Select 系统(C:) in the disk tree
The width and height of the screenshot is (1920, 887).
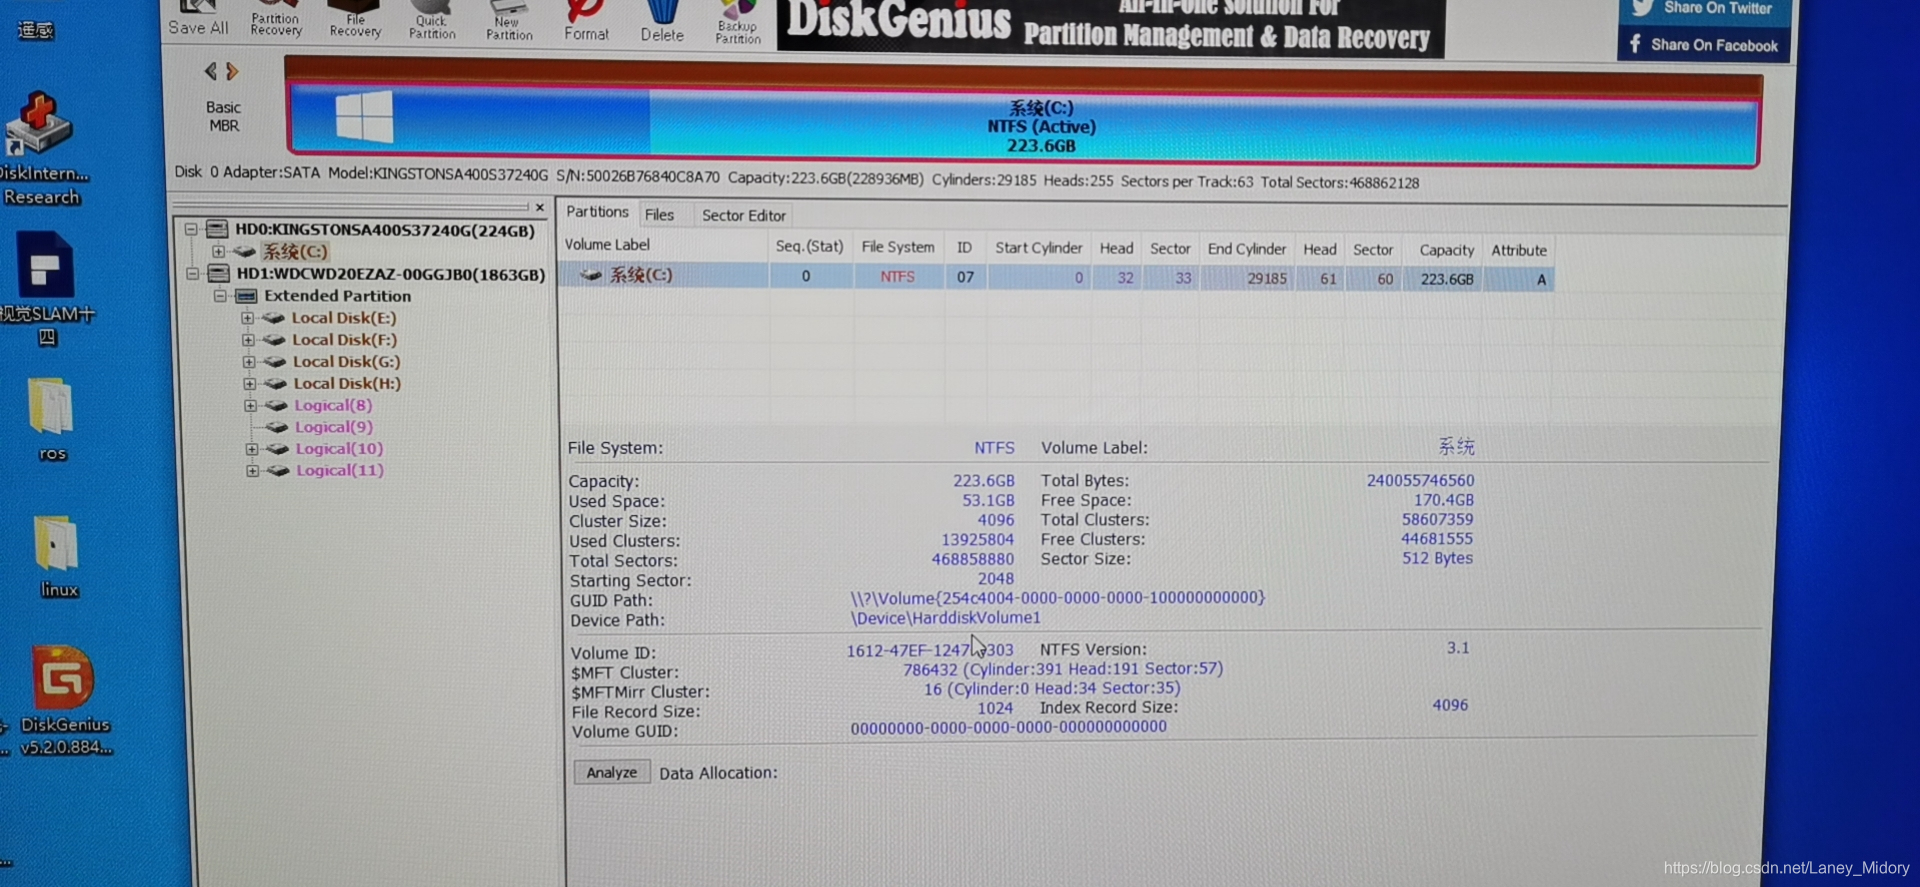click(295, 252)
